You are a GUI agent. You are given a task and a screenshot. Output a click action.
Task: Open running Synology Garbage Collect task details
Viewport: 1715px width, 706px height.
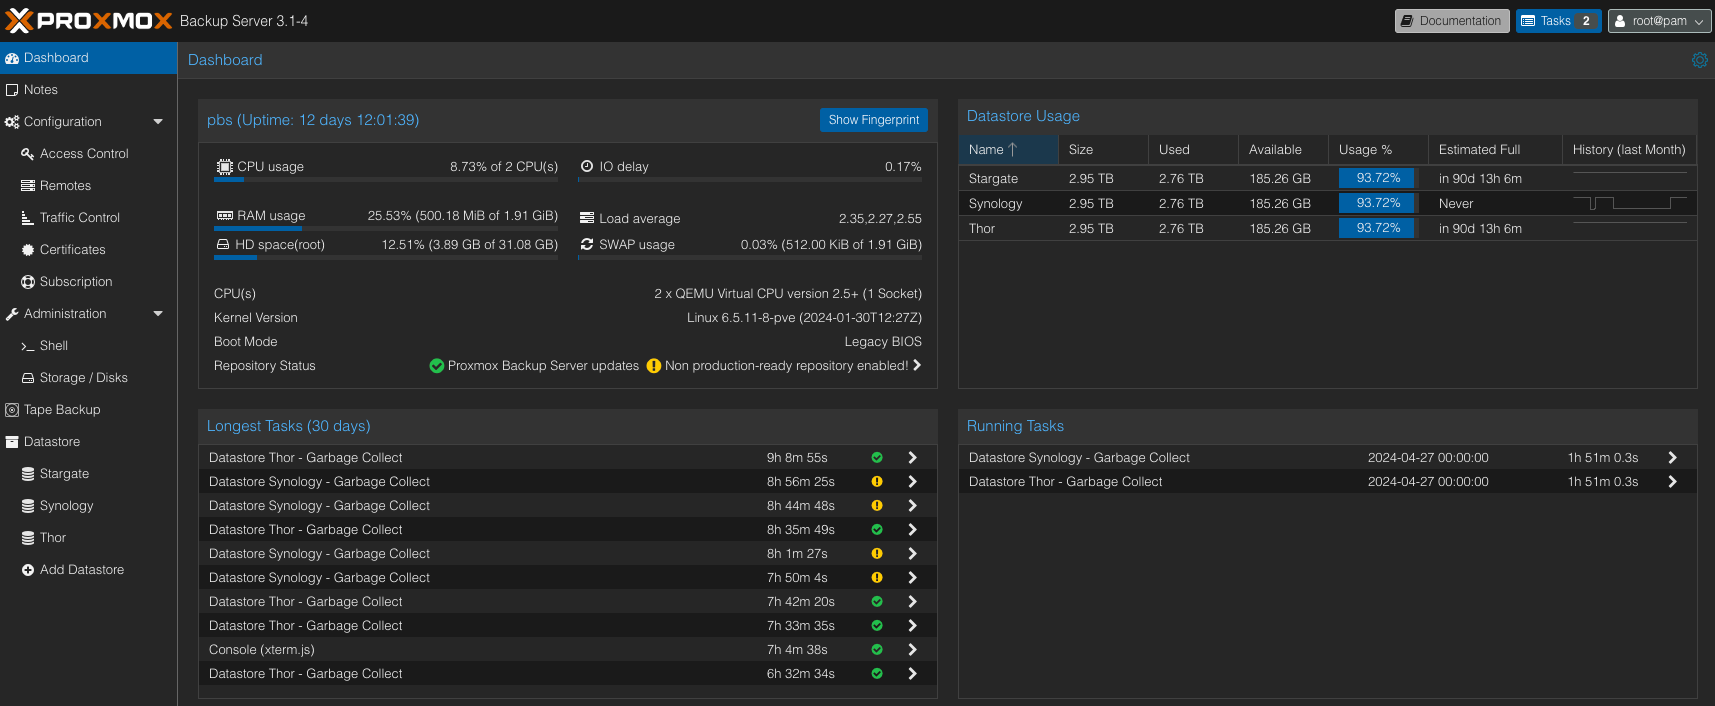tap(1672, 458)
